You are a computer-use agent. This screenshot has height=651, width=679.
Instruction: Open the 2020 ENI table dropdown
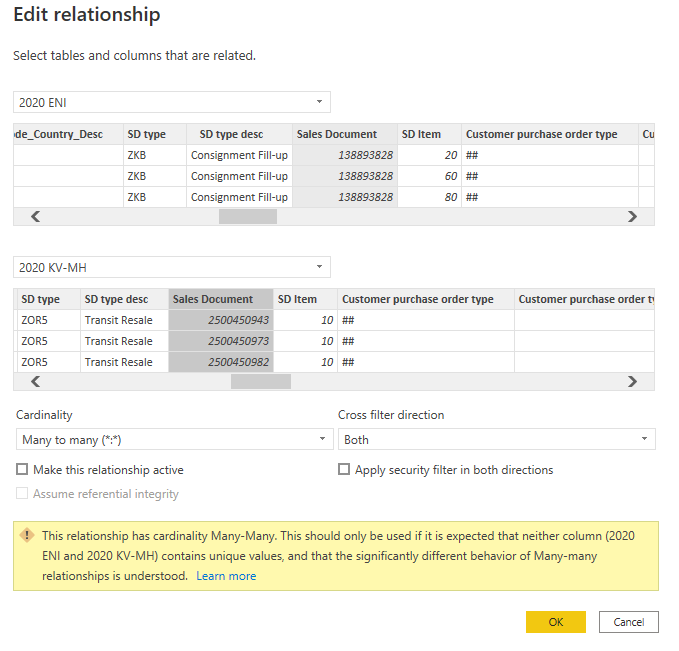(171, 102)
